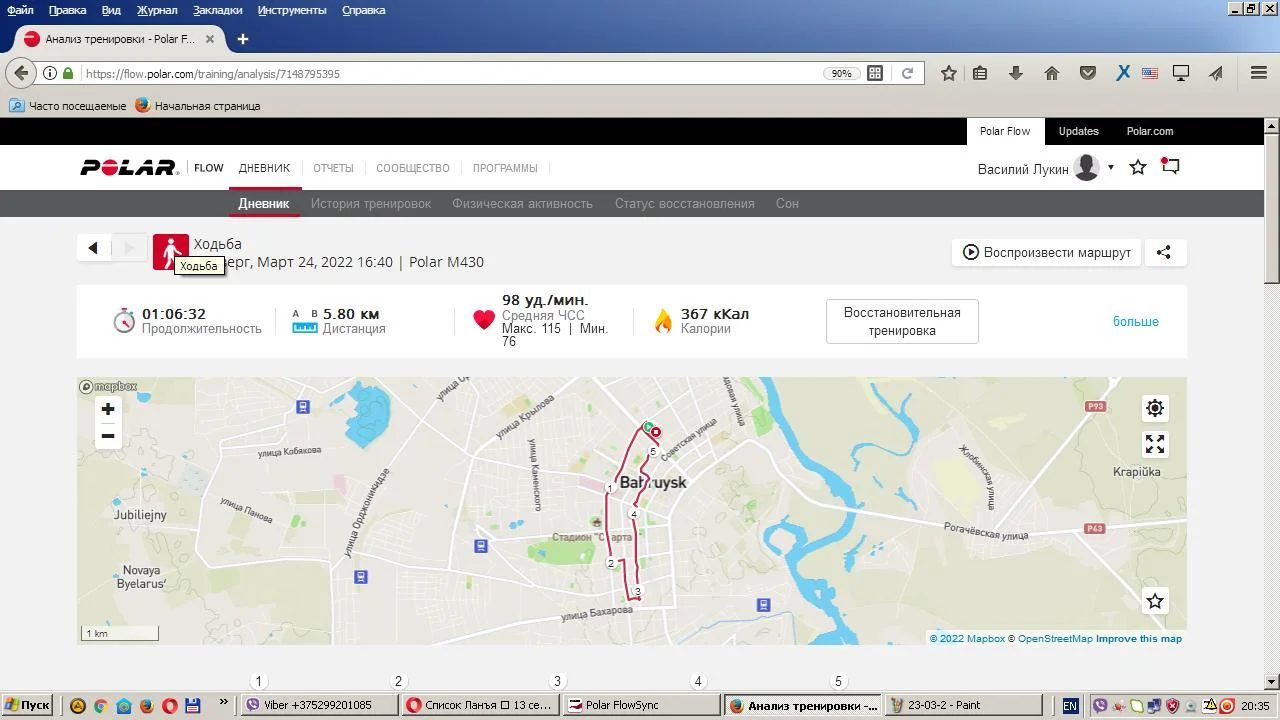Screen dimensions: 1280x720
Task: Open the Василий Лукин account dropdown
Action: click(x=1110, y=168)
